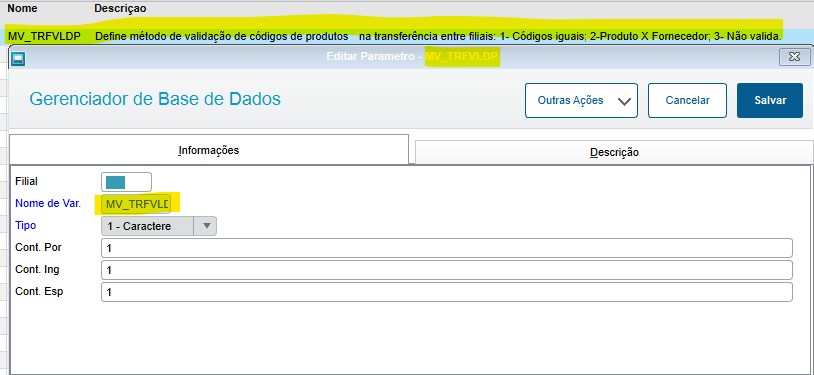The width and height of the screenshot is (814, 375).
Task: Click the Cont. Por input field
Action: 446,248
